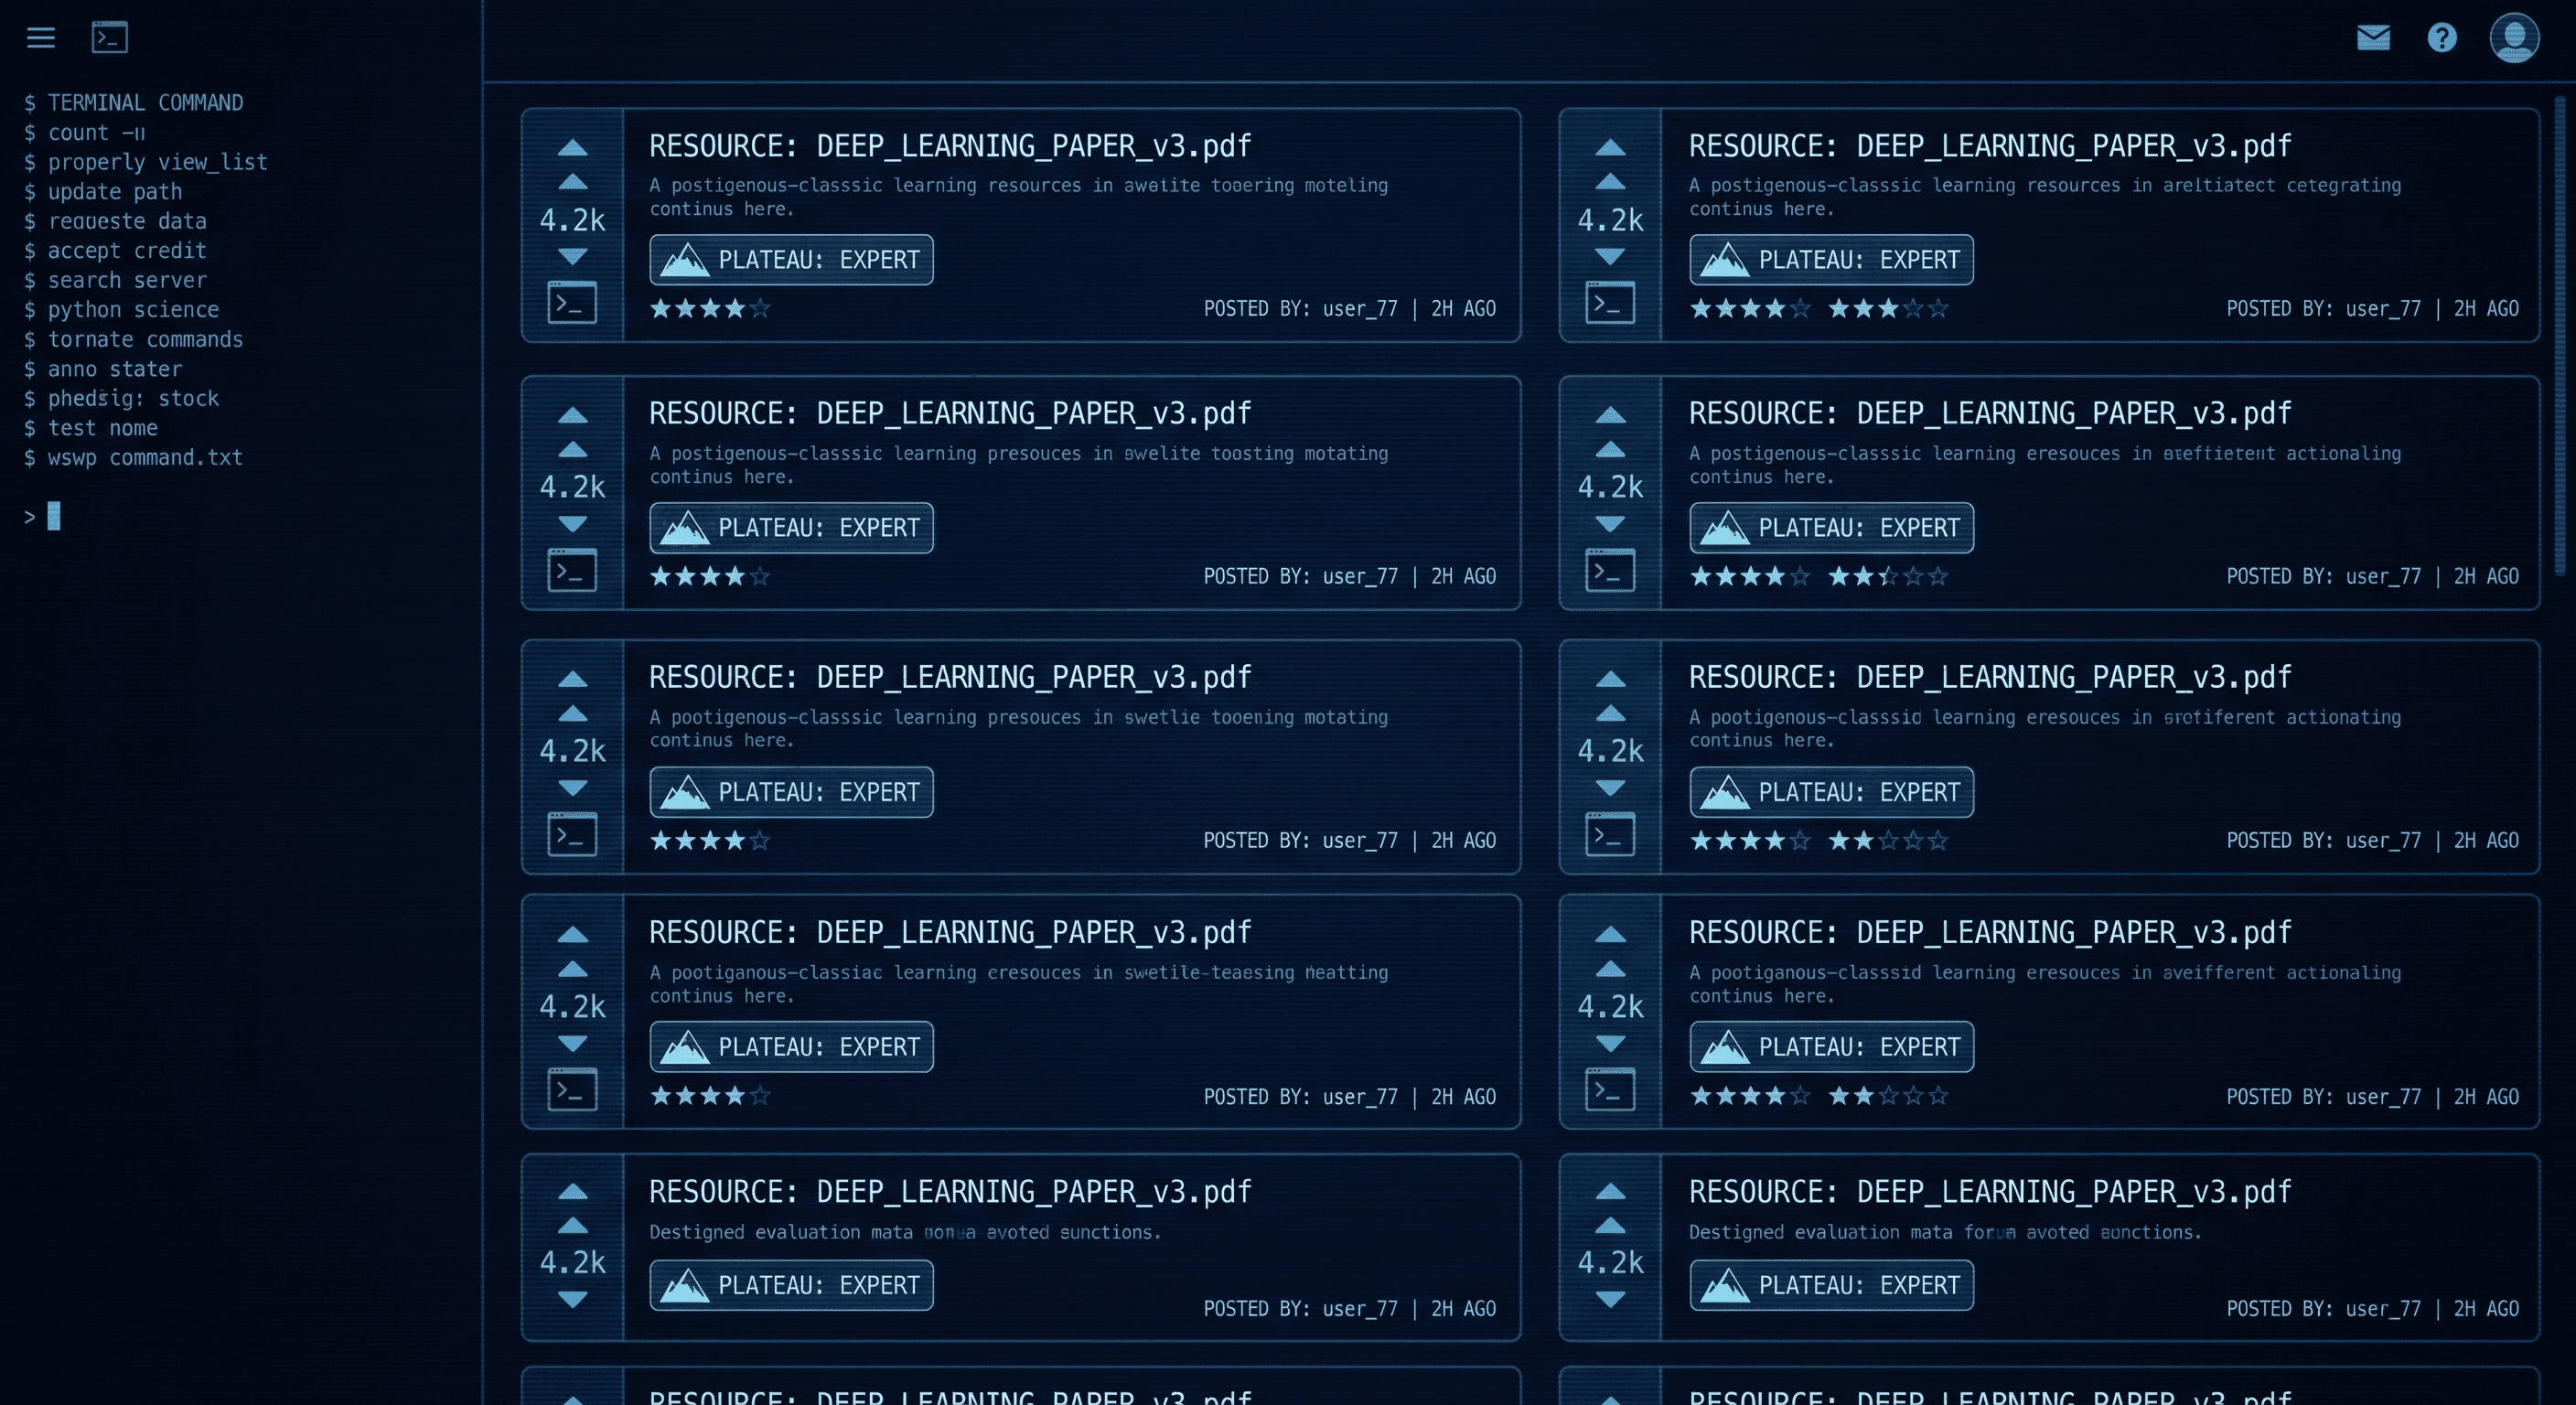Click the vertical scrollbar on the right edge

[x=2560, y=335]
